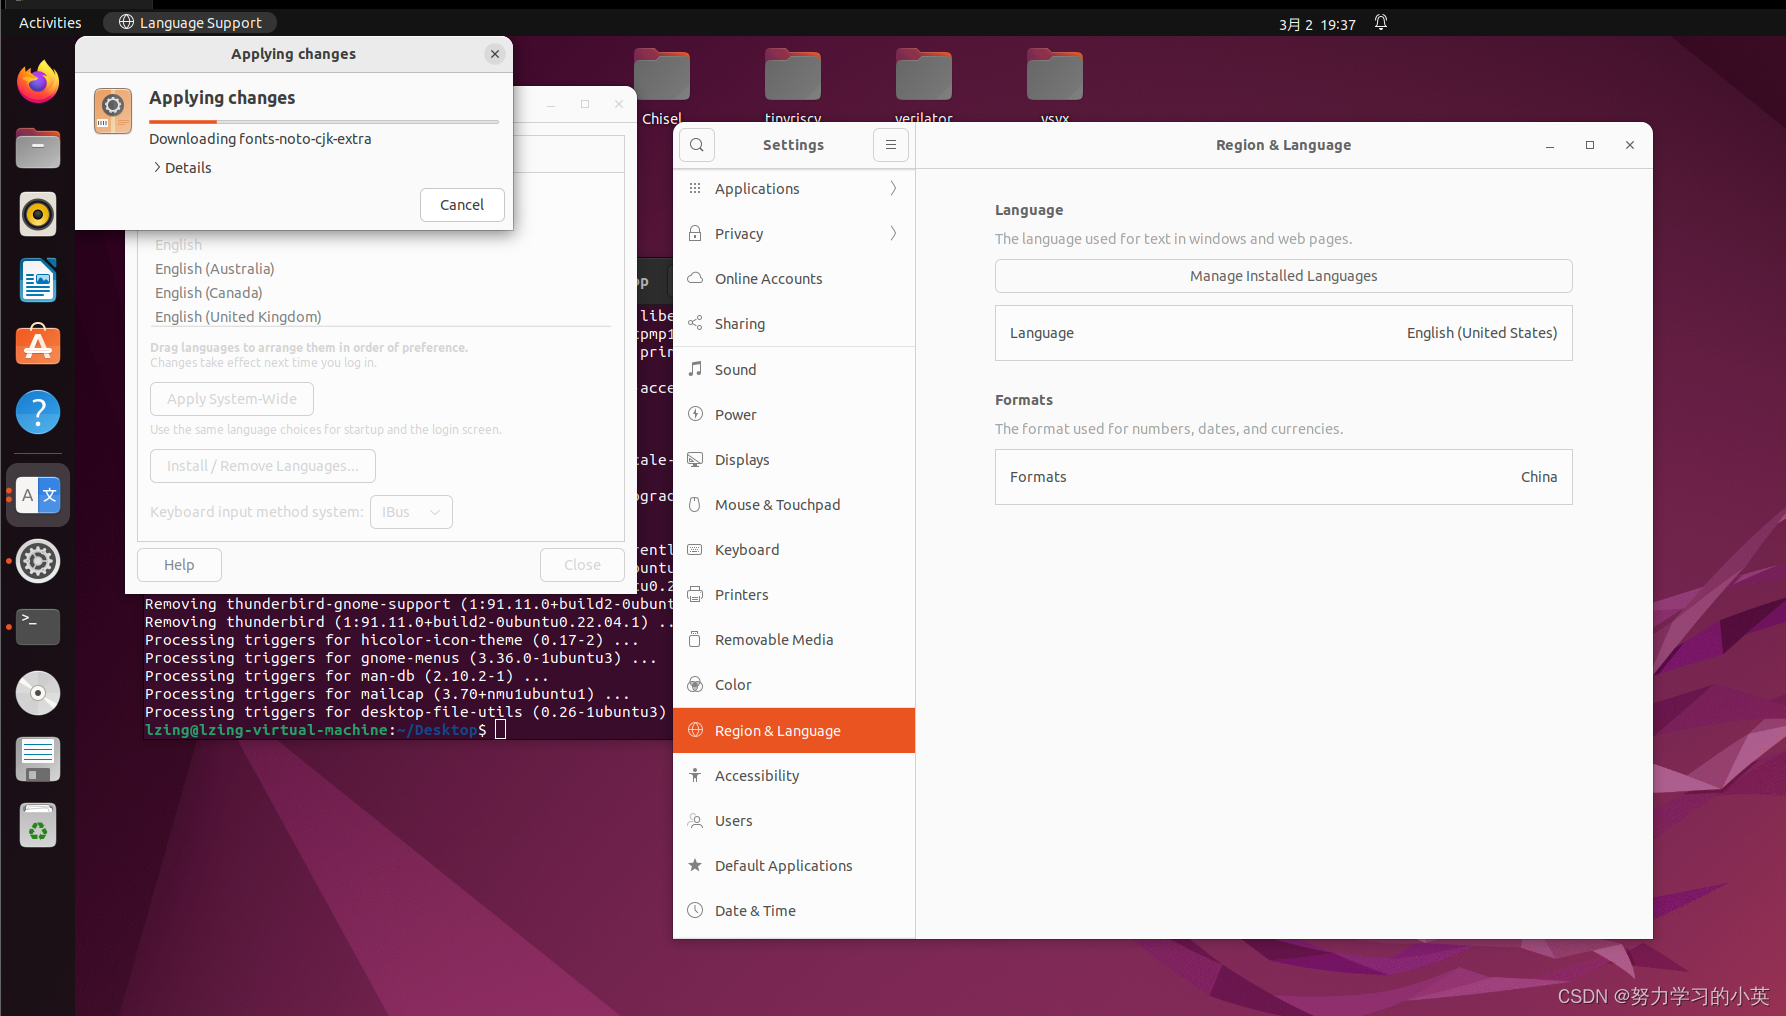Open the Activities overview

pos(49,22)
